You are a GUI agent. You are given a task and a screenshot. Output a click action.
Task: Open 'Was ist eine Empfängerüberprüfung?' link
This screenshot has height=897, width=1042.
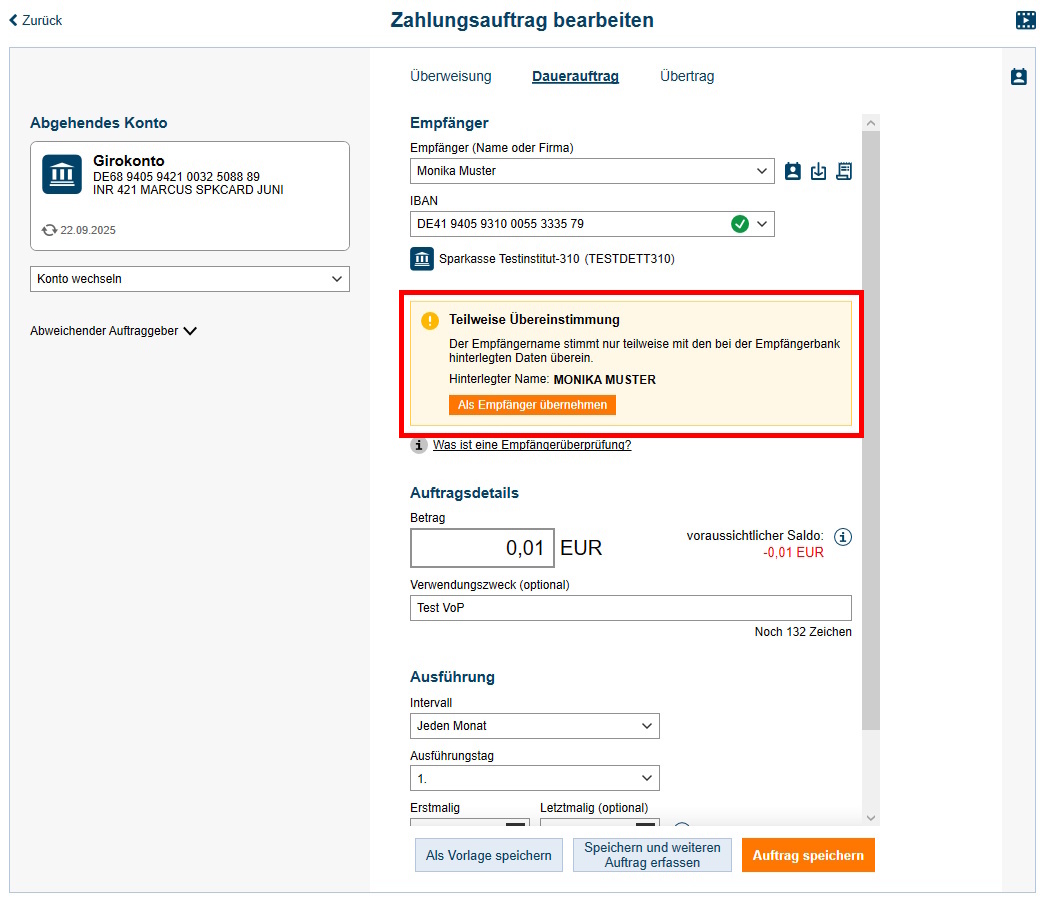pos(531,445)
